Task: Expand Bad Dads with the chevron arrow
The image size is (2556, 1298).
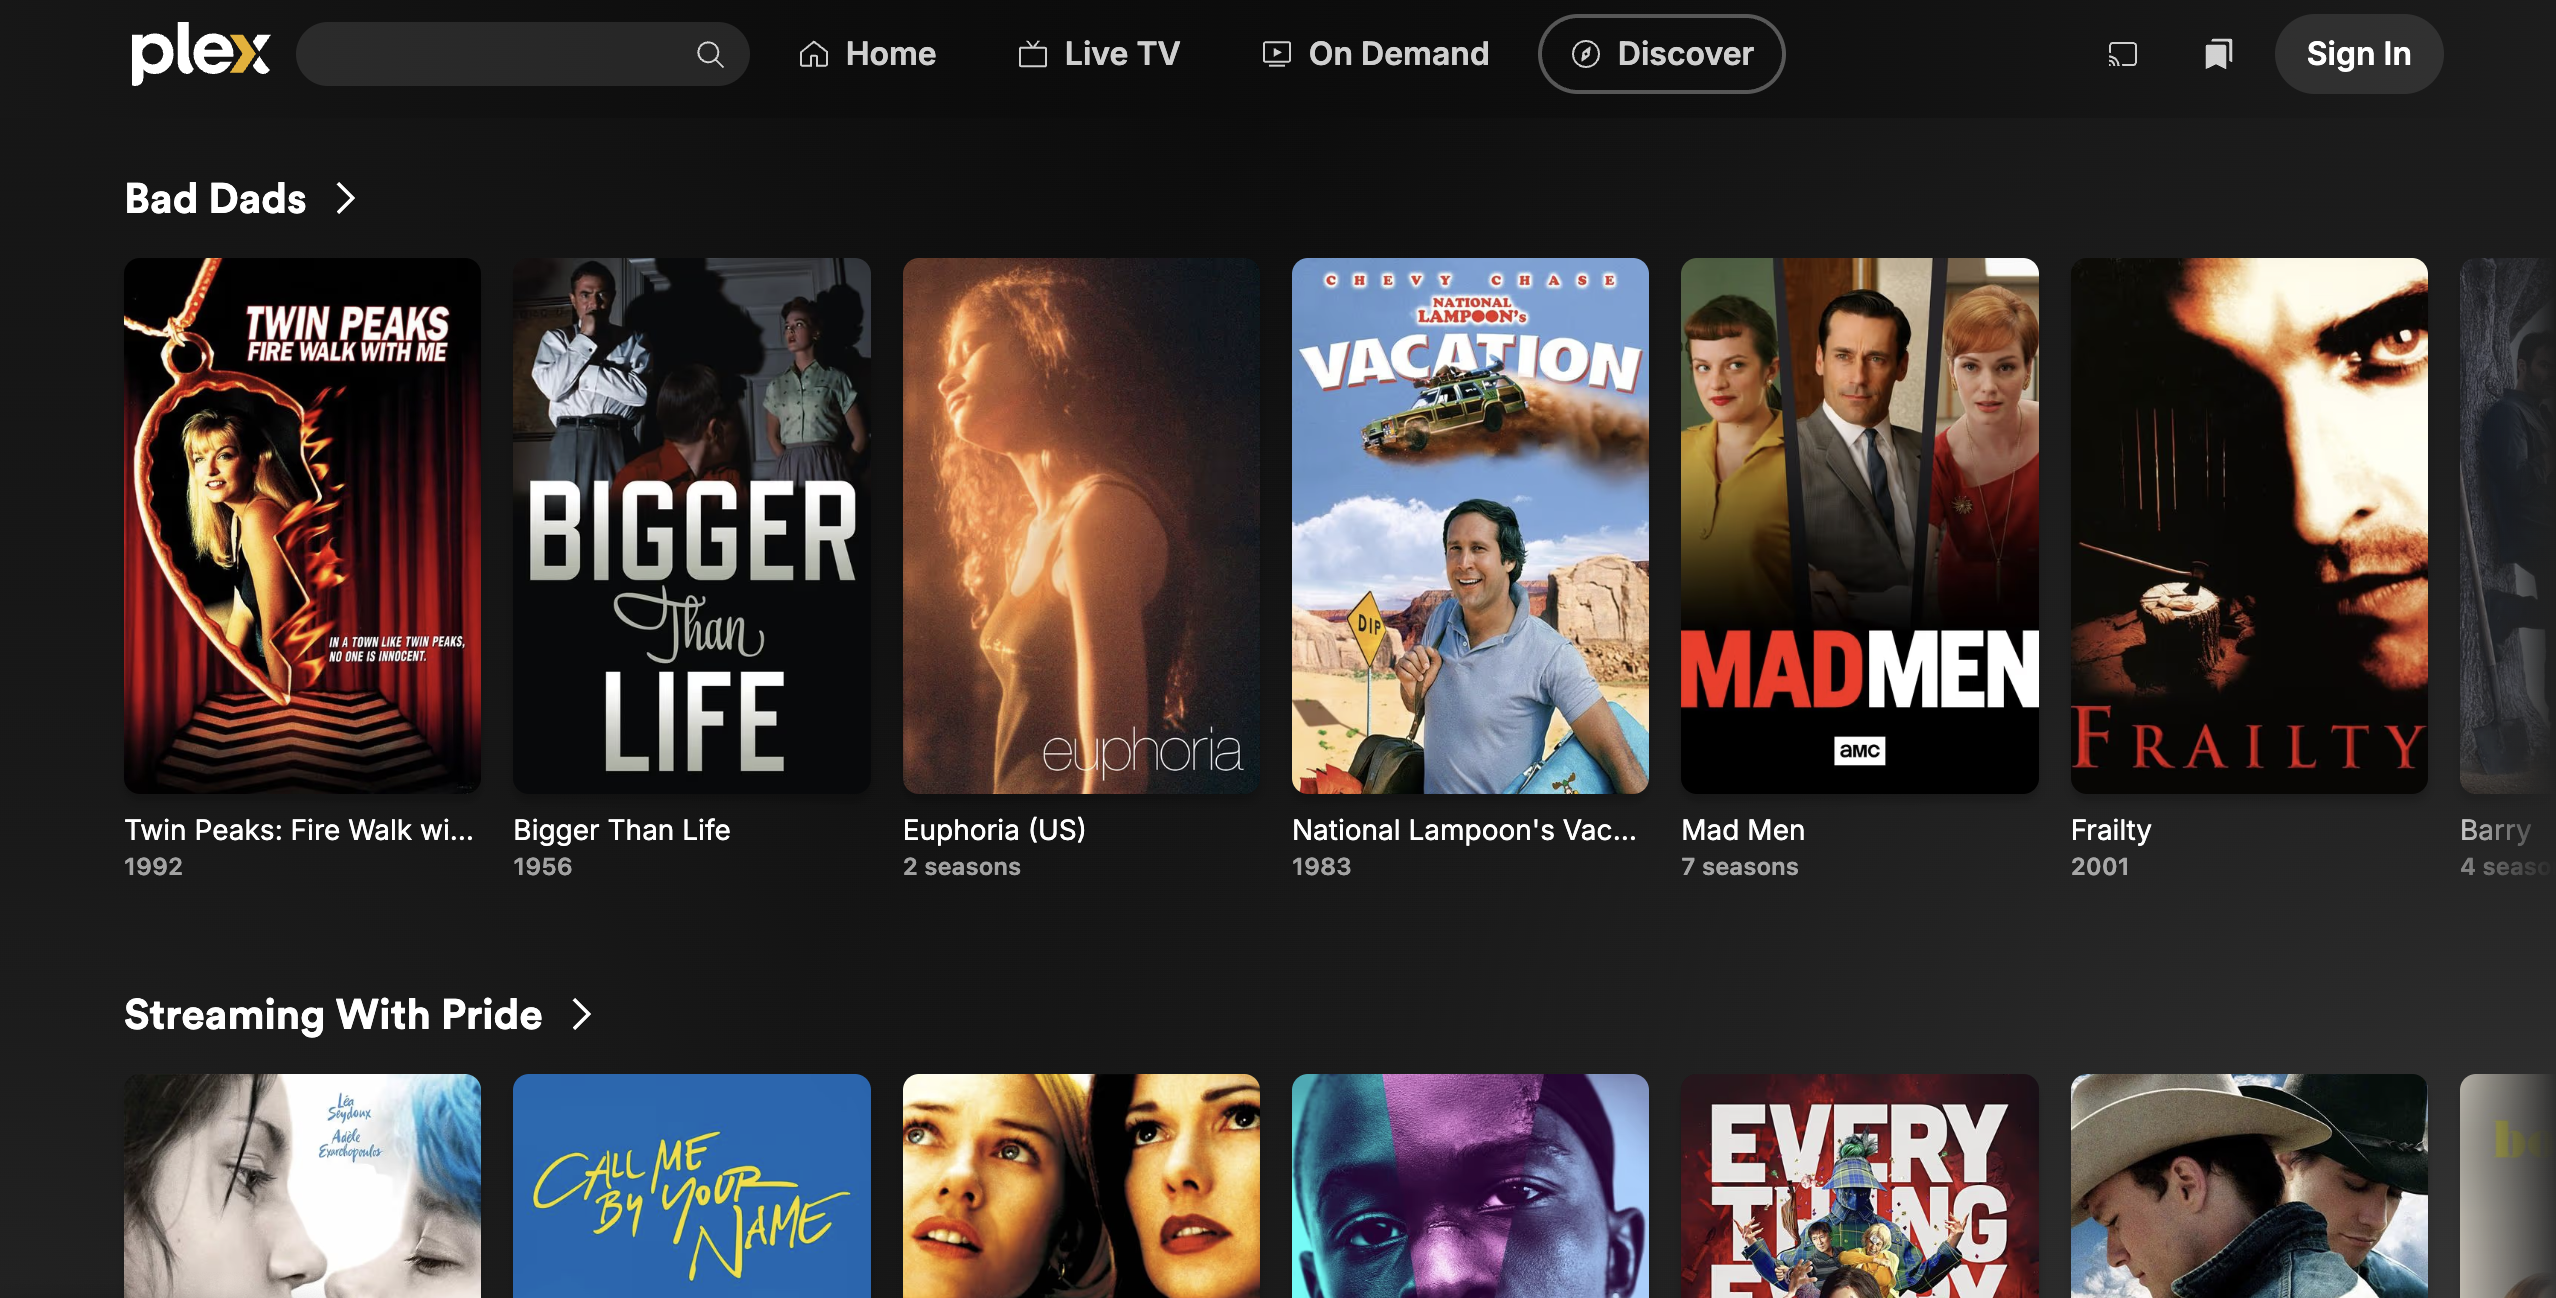Action: (346, 198)
